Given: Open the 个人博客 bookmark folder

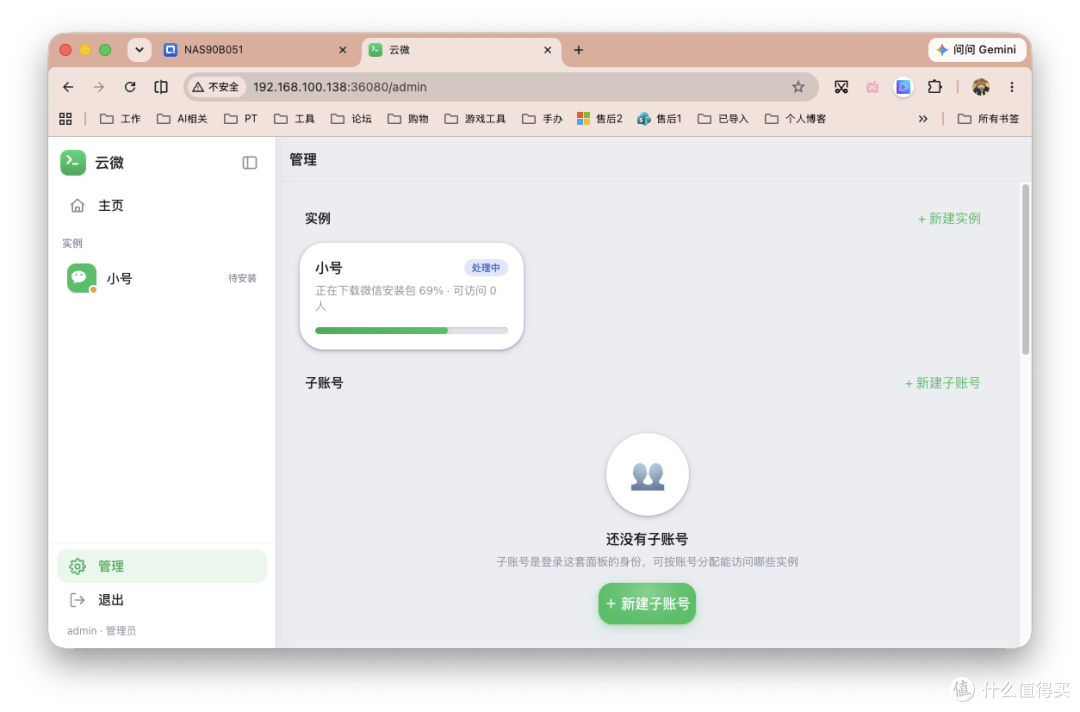Looking at the screenshot, I should (796, 118).
